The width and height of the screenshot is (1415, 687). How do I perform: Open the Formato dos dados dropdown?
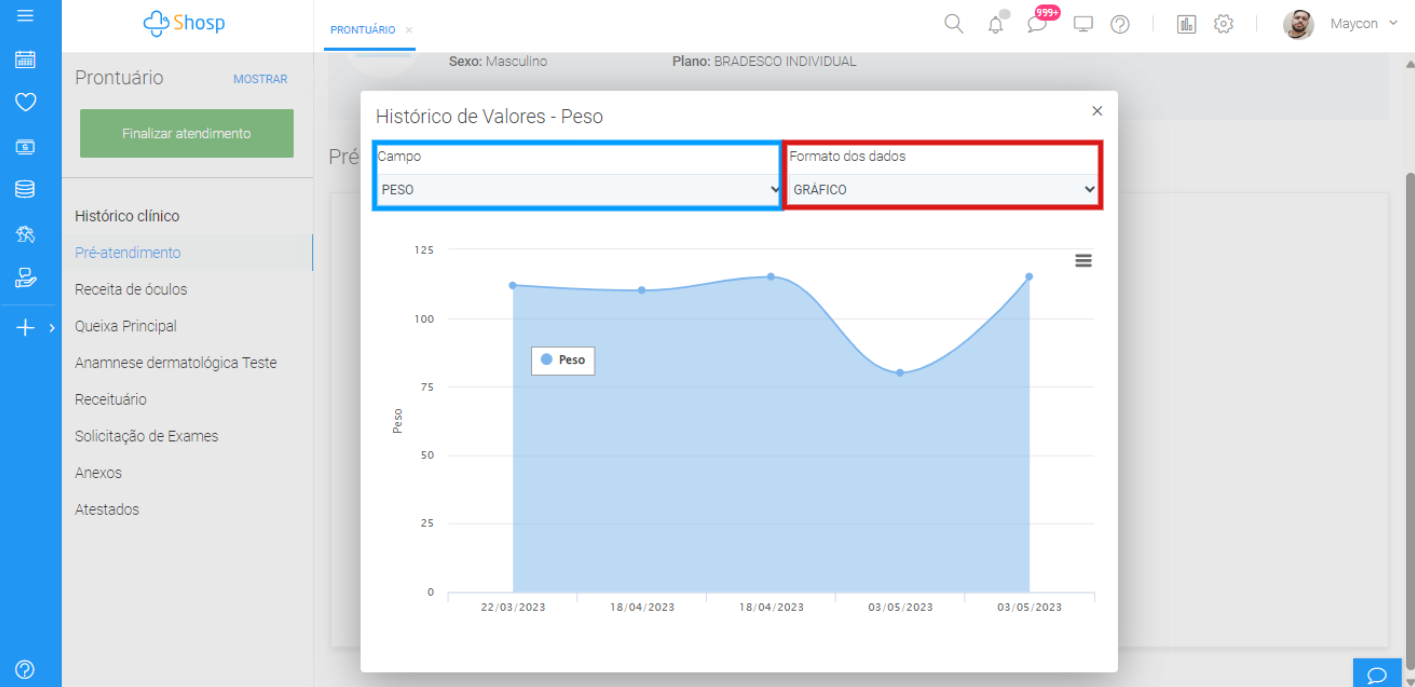(943, 189)
